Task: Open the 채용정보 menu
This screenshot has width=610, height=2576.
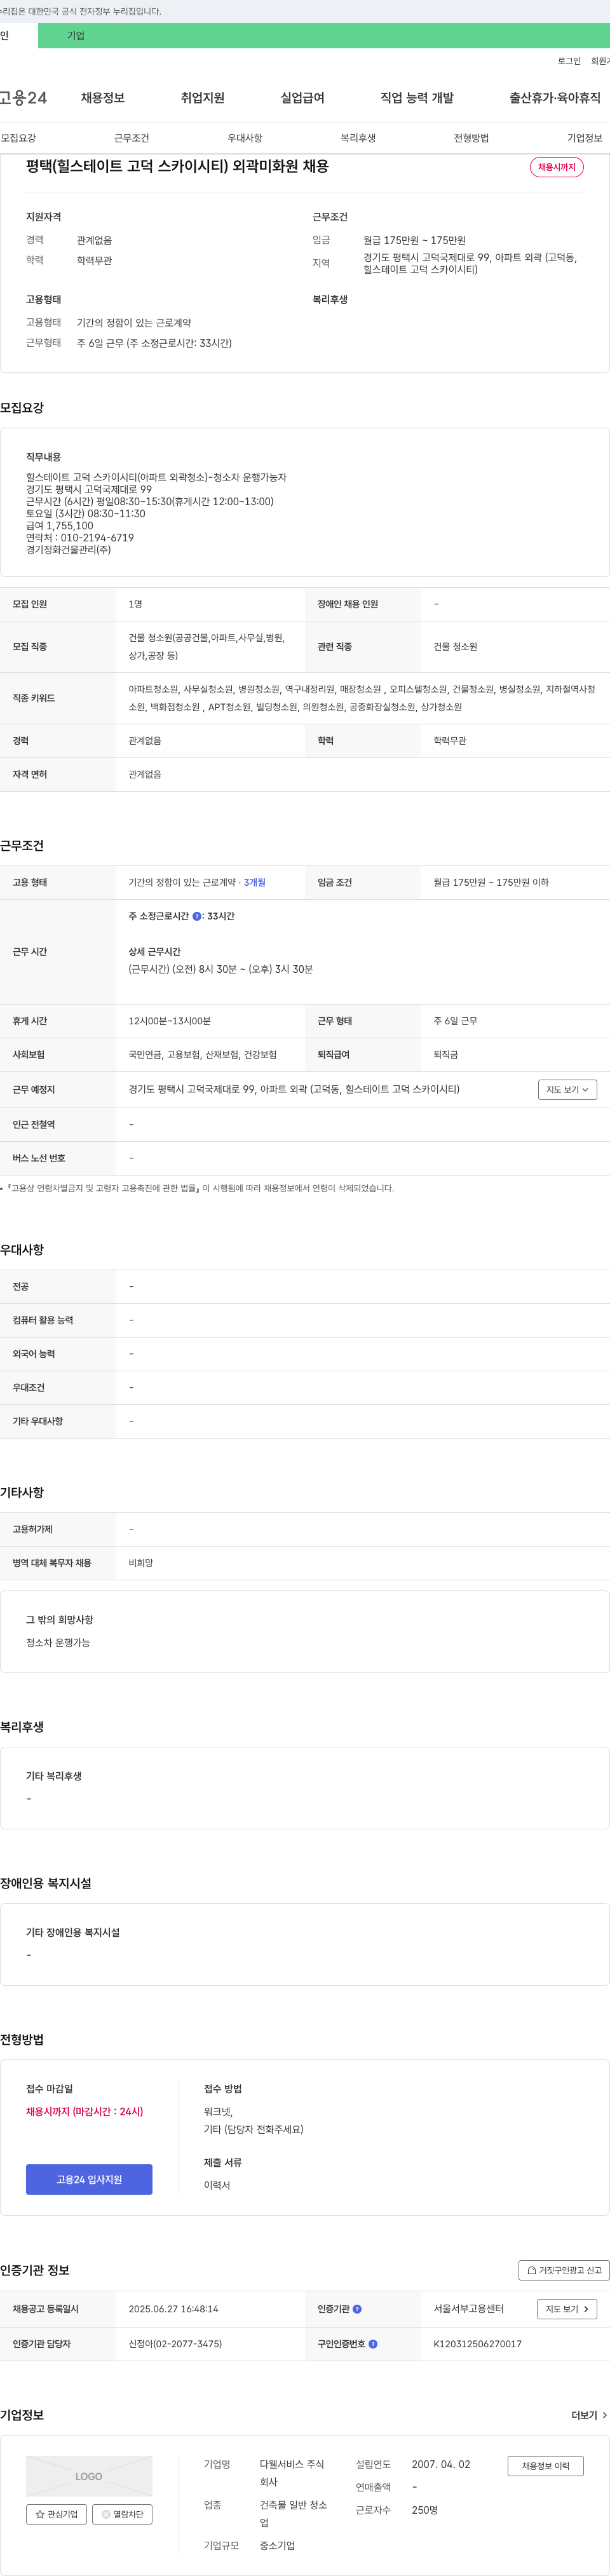Action: point(103,98)
